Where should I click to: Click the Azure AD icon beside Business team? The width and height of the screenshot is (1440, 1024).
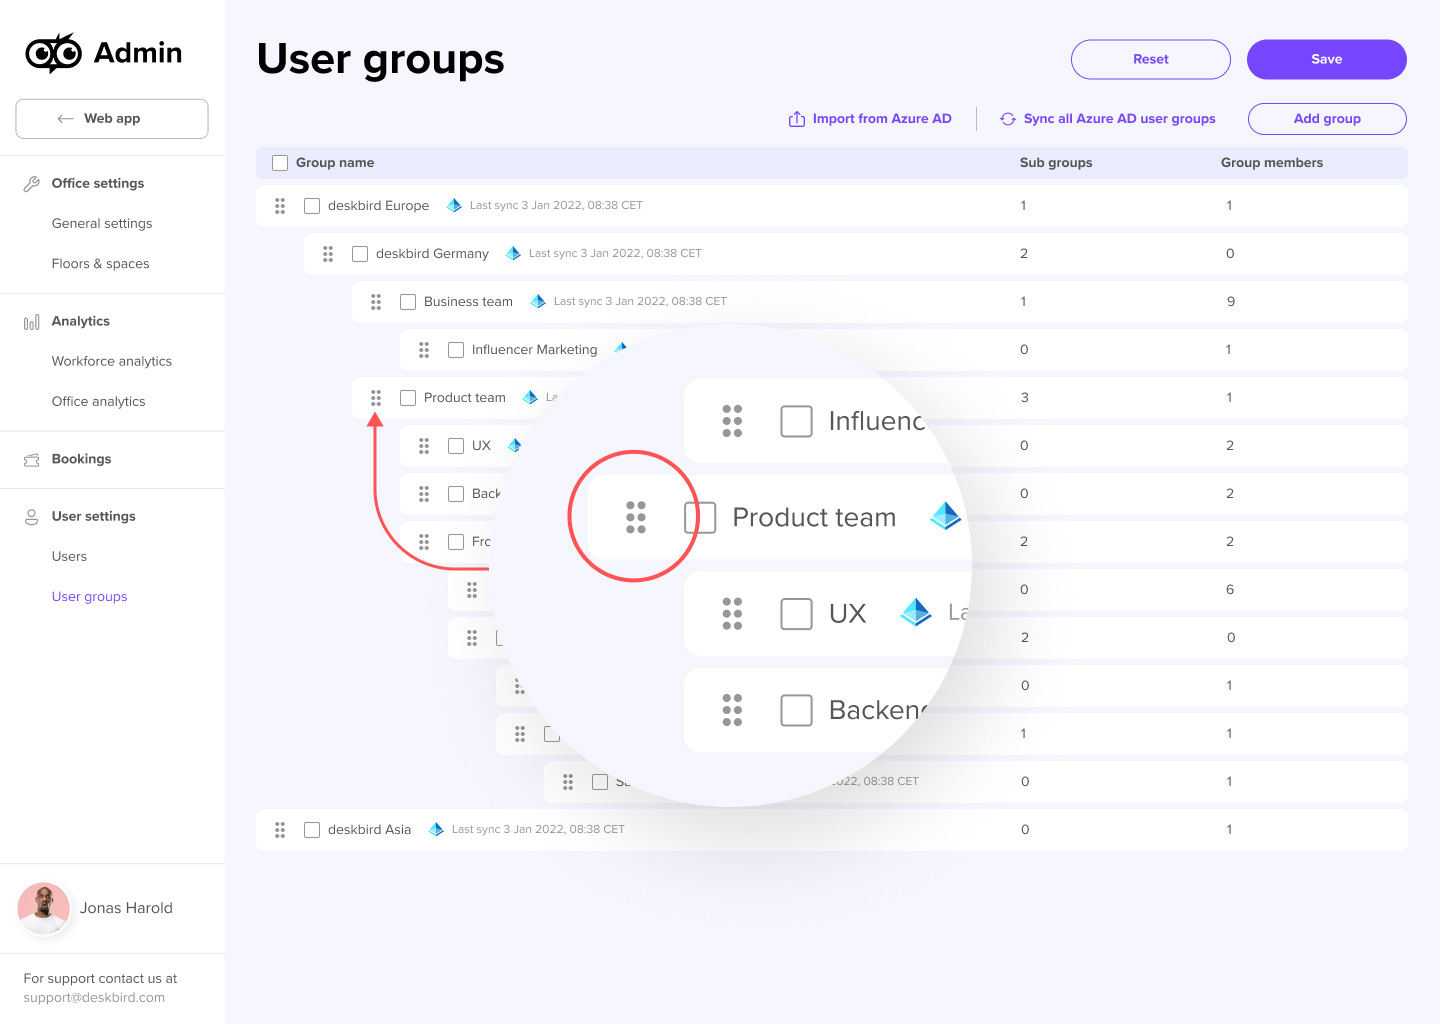pyautogui.click(x=537, y=301)
